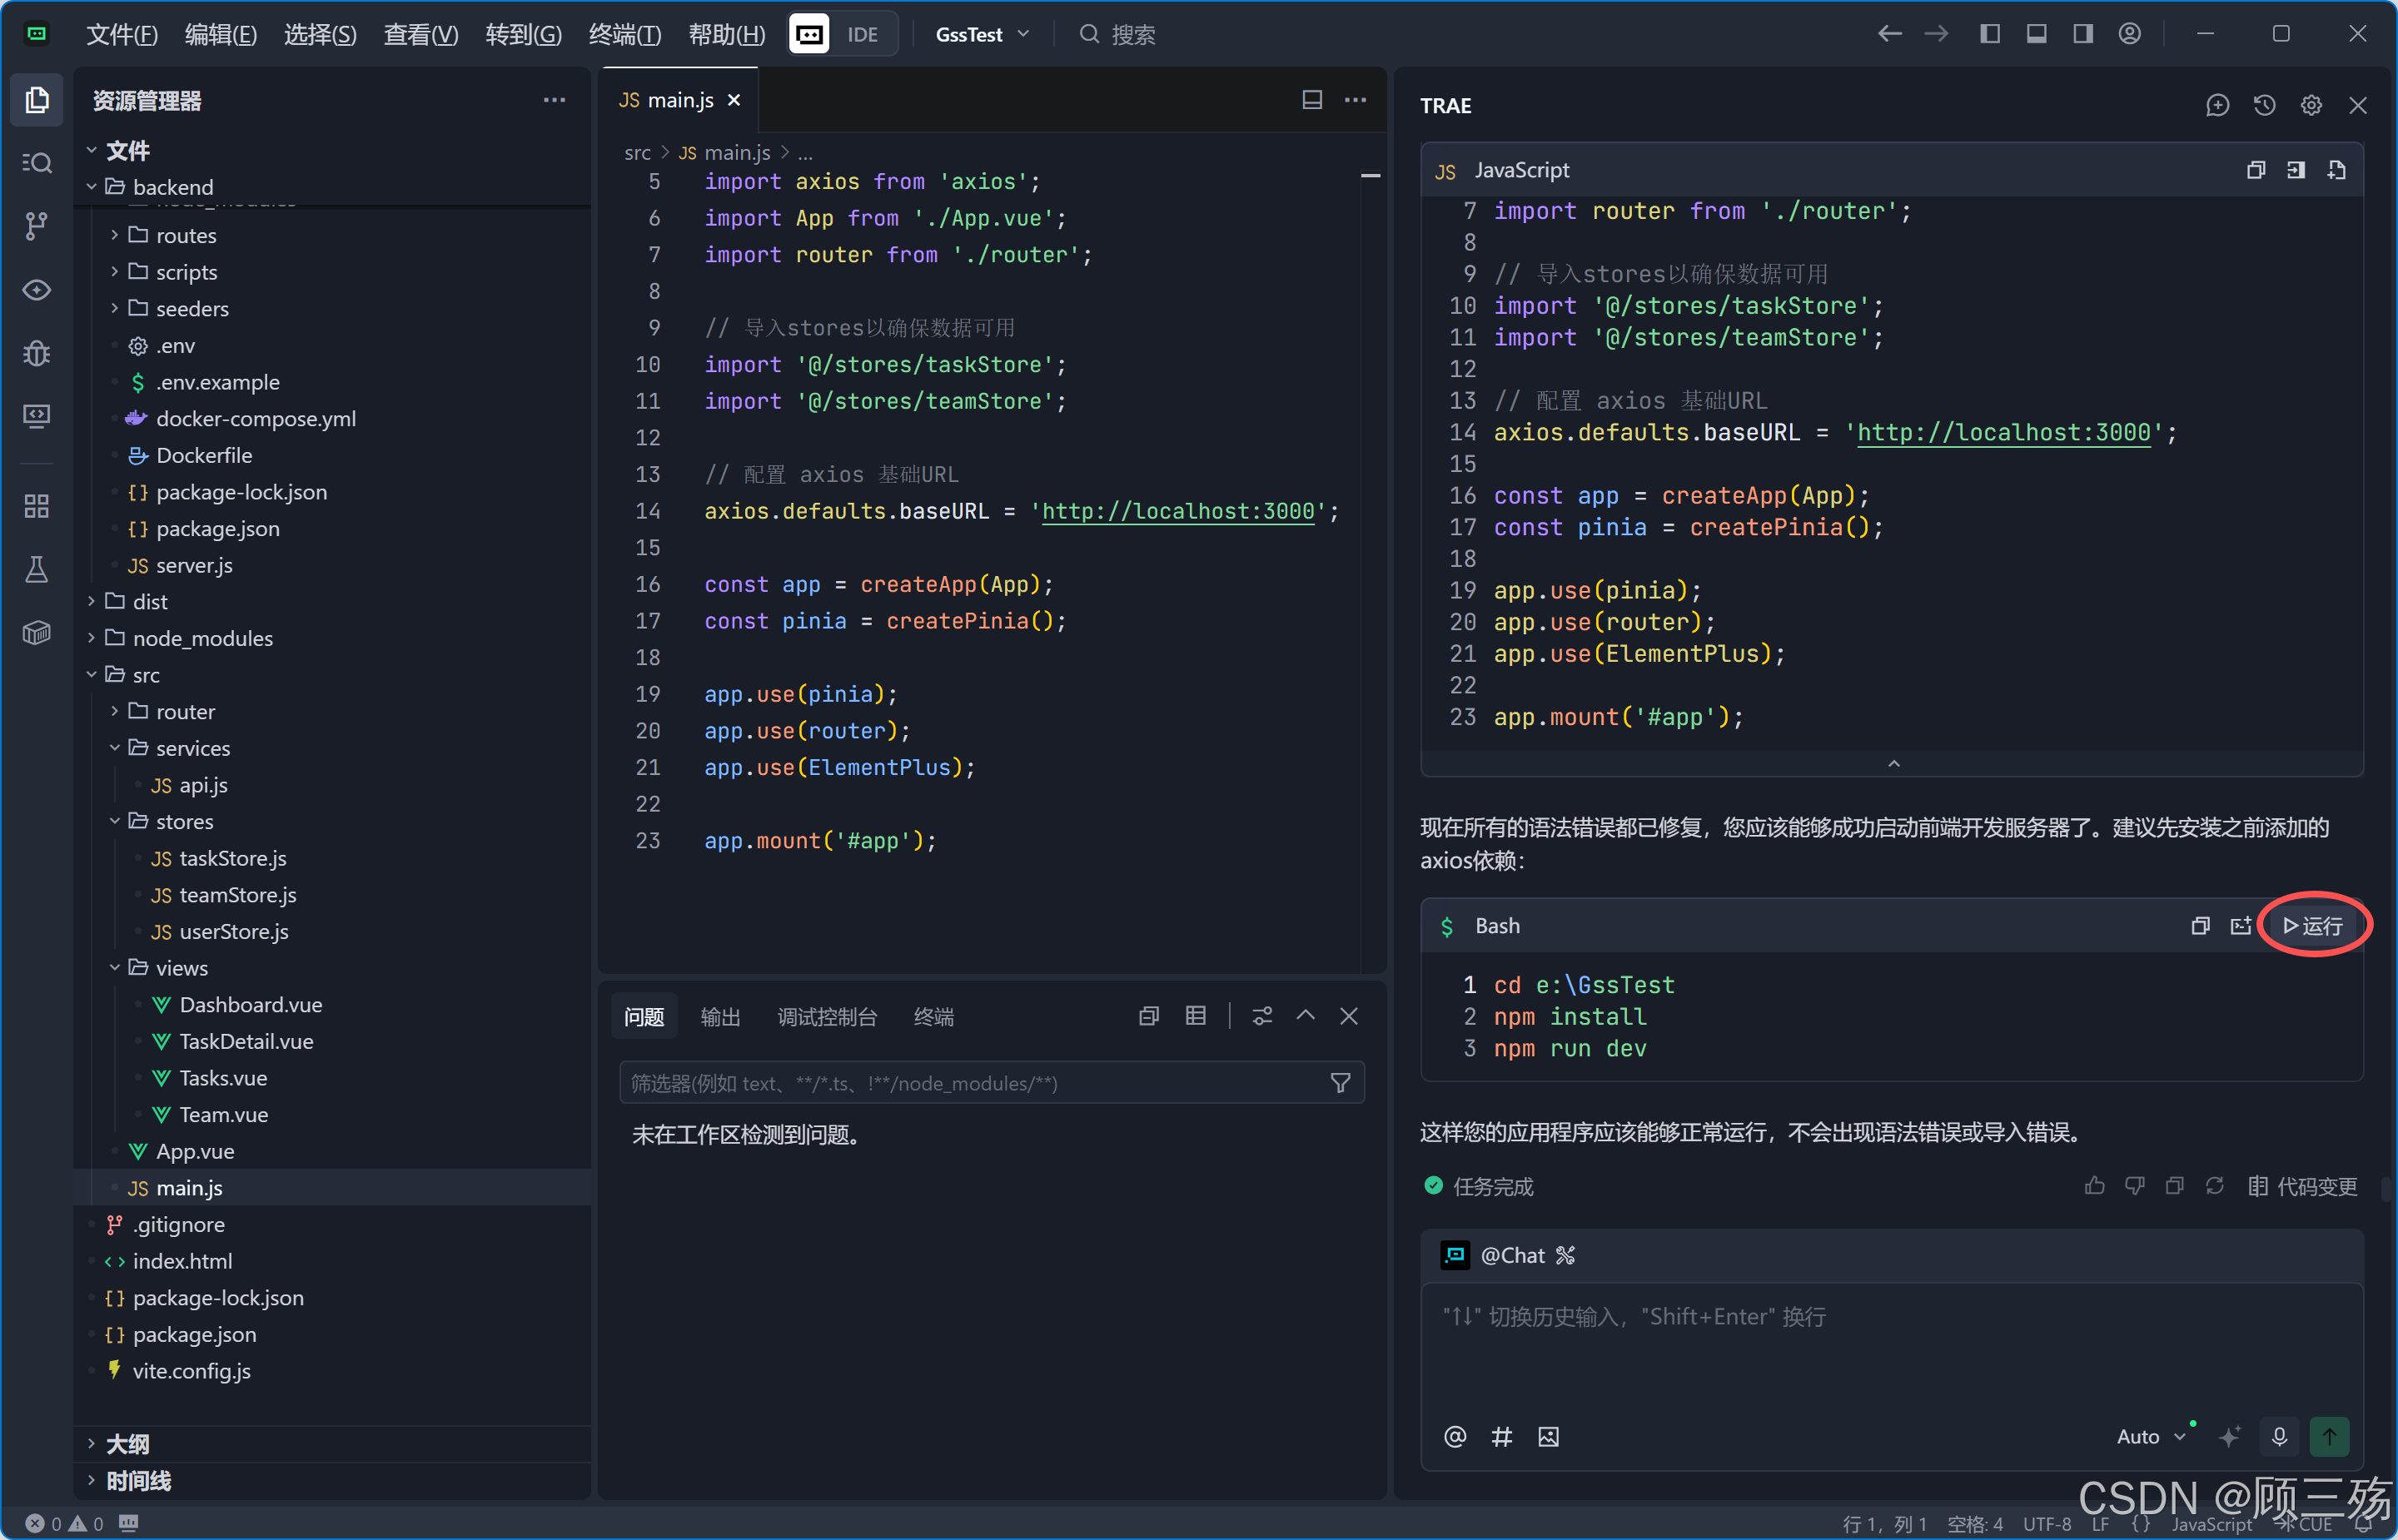Screen dimensions: 2398x1540
Task: Expand the router folder under src
Action: (184, 711)
